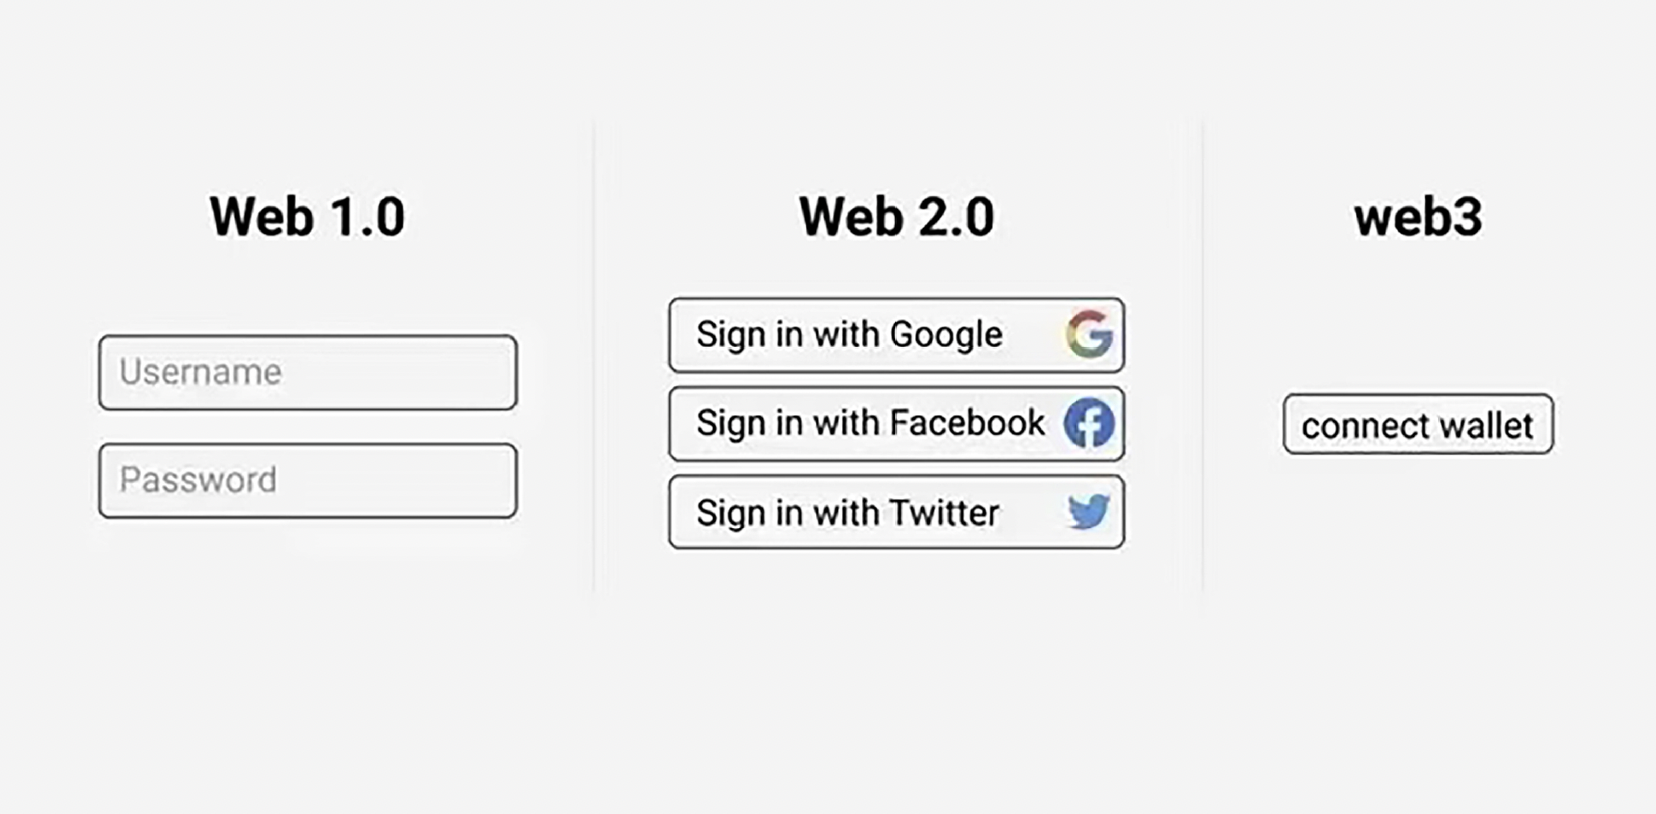The height and width of the screenshot is (814, 1656).
Task: Click the Google "G" logo icon
Action: 1089,334
